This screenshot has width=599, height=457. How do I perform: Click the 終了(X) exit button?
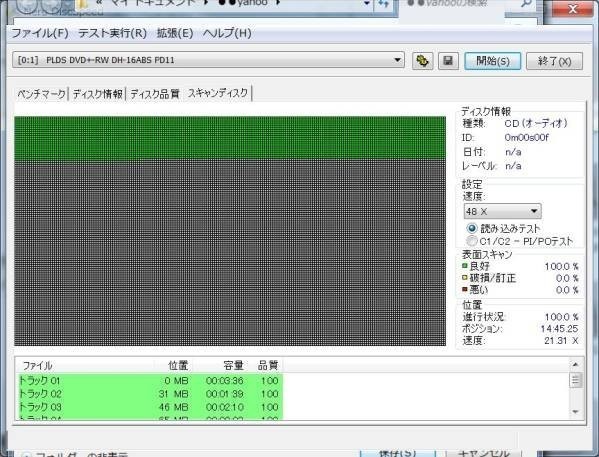(554, 61)
